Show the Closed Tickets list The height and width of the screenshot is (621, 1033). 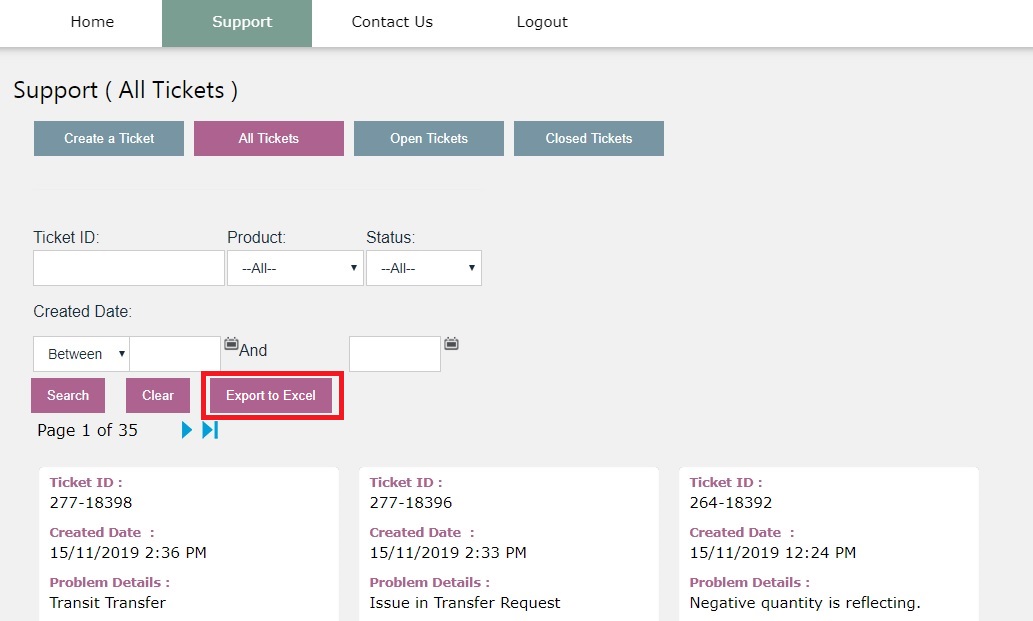[x=588, y=138]
